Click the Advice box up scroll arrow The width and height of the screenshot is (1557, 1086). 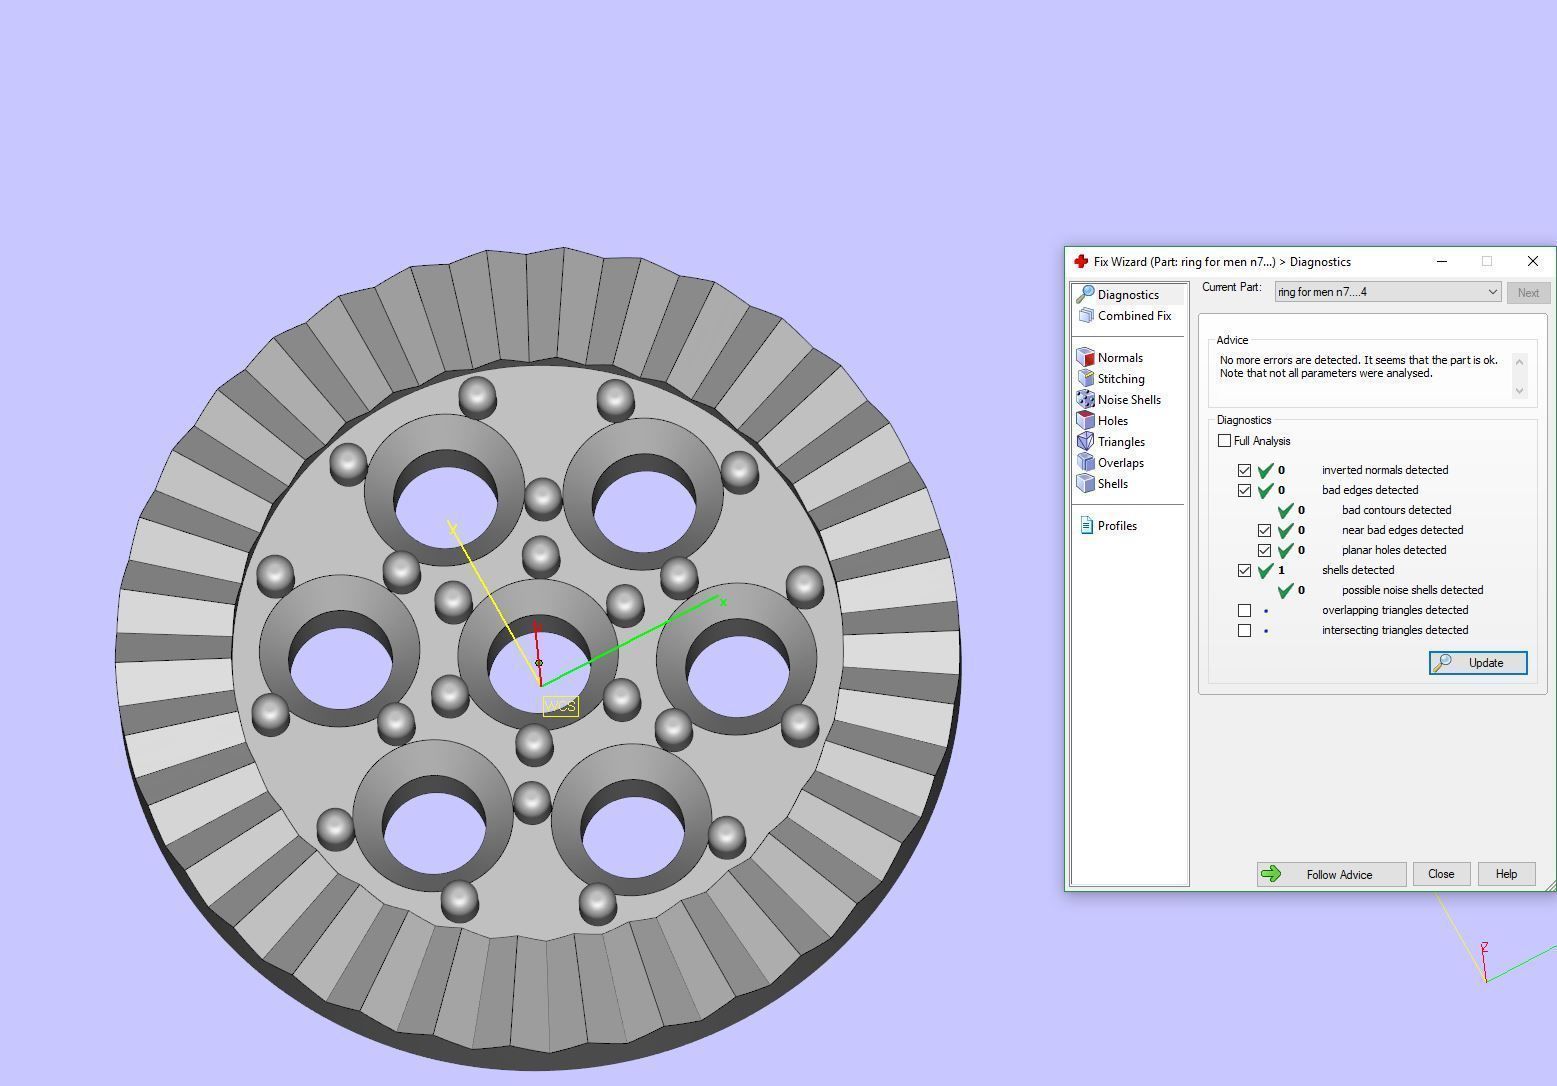[1520, 361]
